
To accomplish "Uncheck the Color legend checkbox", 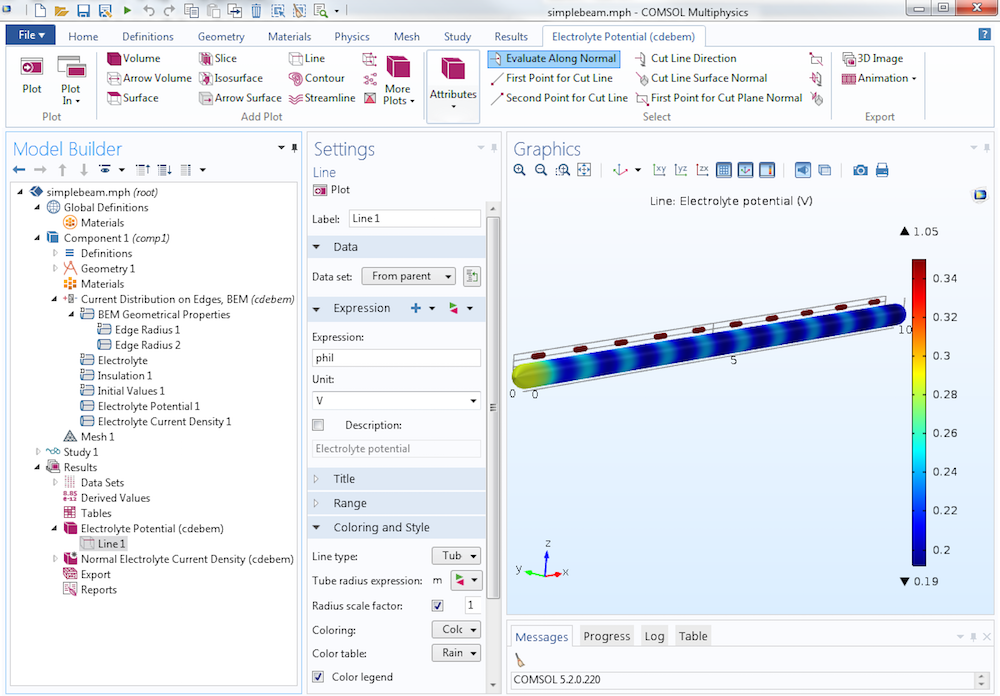I will 318,677.
